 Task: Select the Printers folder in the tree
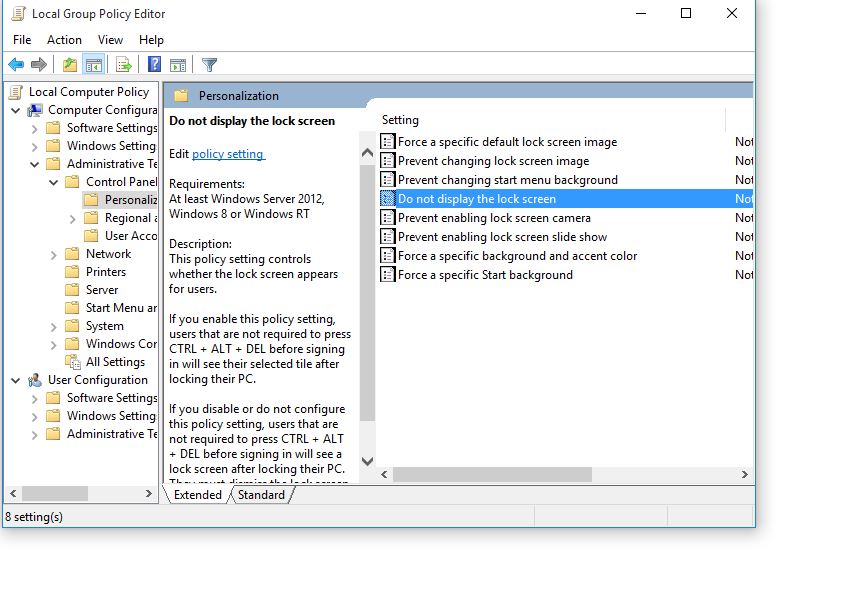click(x=108, y=271)
